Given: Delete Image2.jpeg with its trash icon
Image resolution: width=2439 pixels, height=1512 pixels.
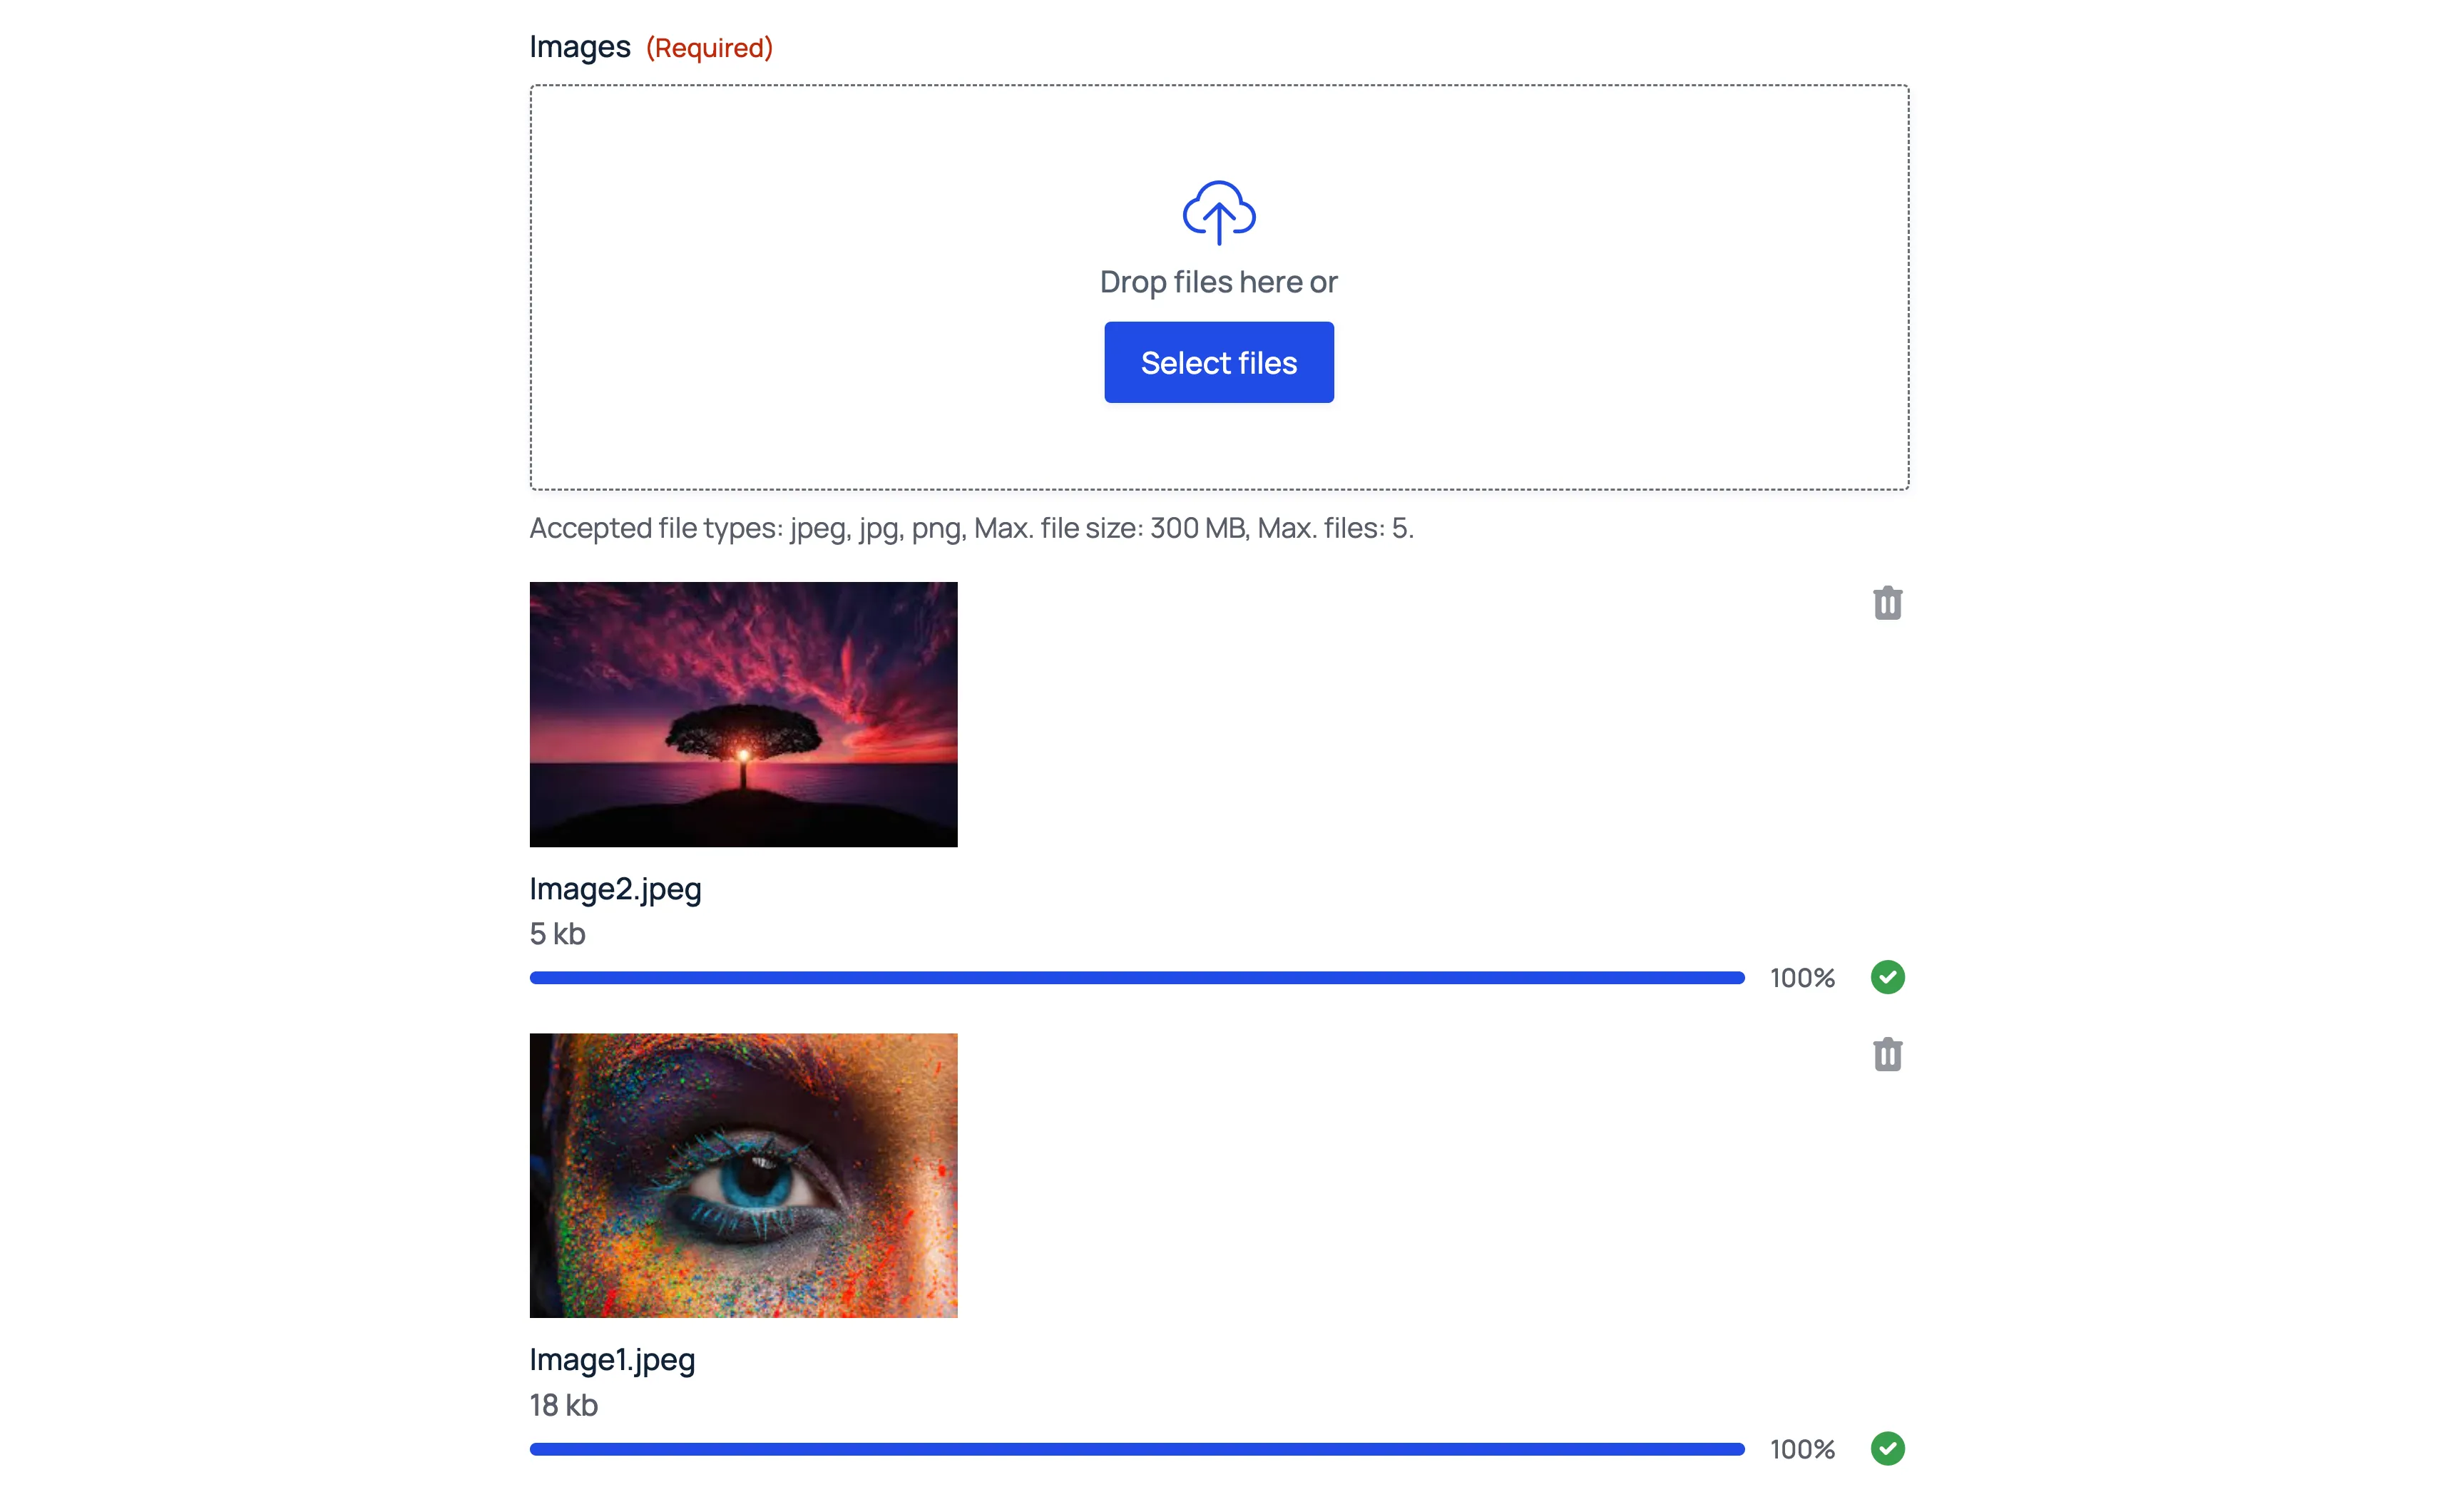Looking at the screenshot, I should pos(1886,603).
